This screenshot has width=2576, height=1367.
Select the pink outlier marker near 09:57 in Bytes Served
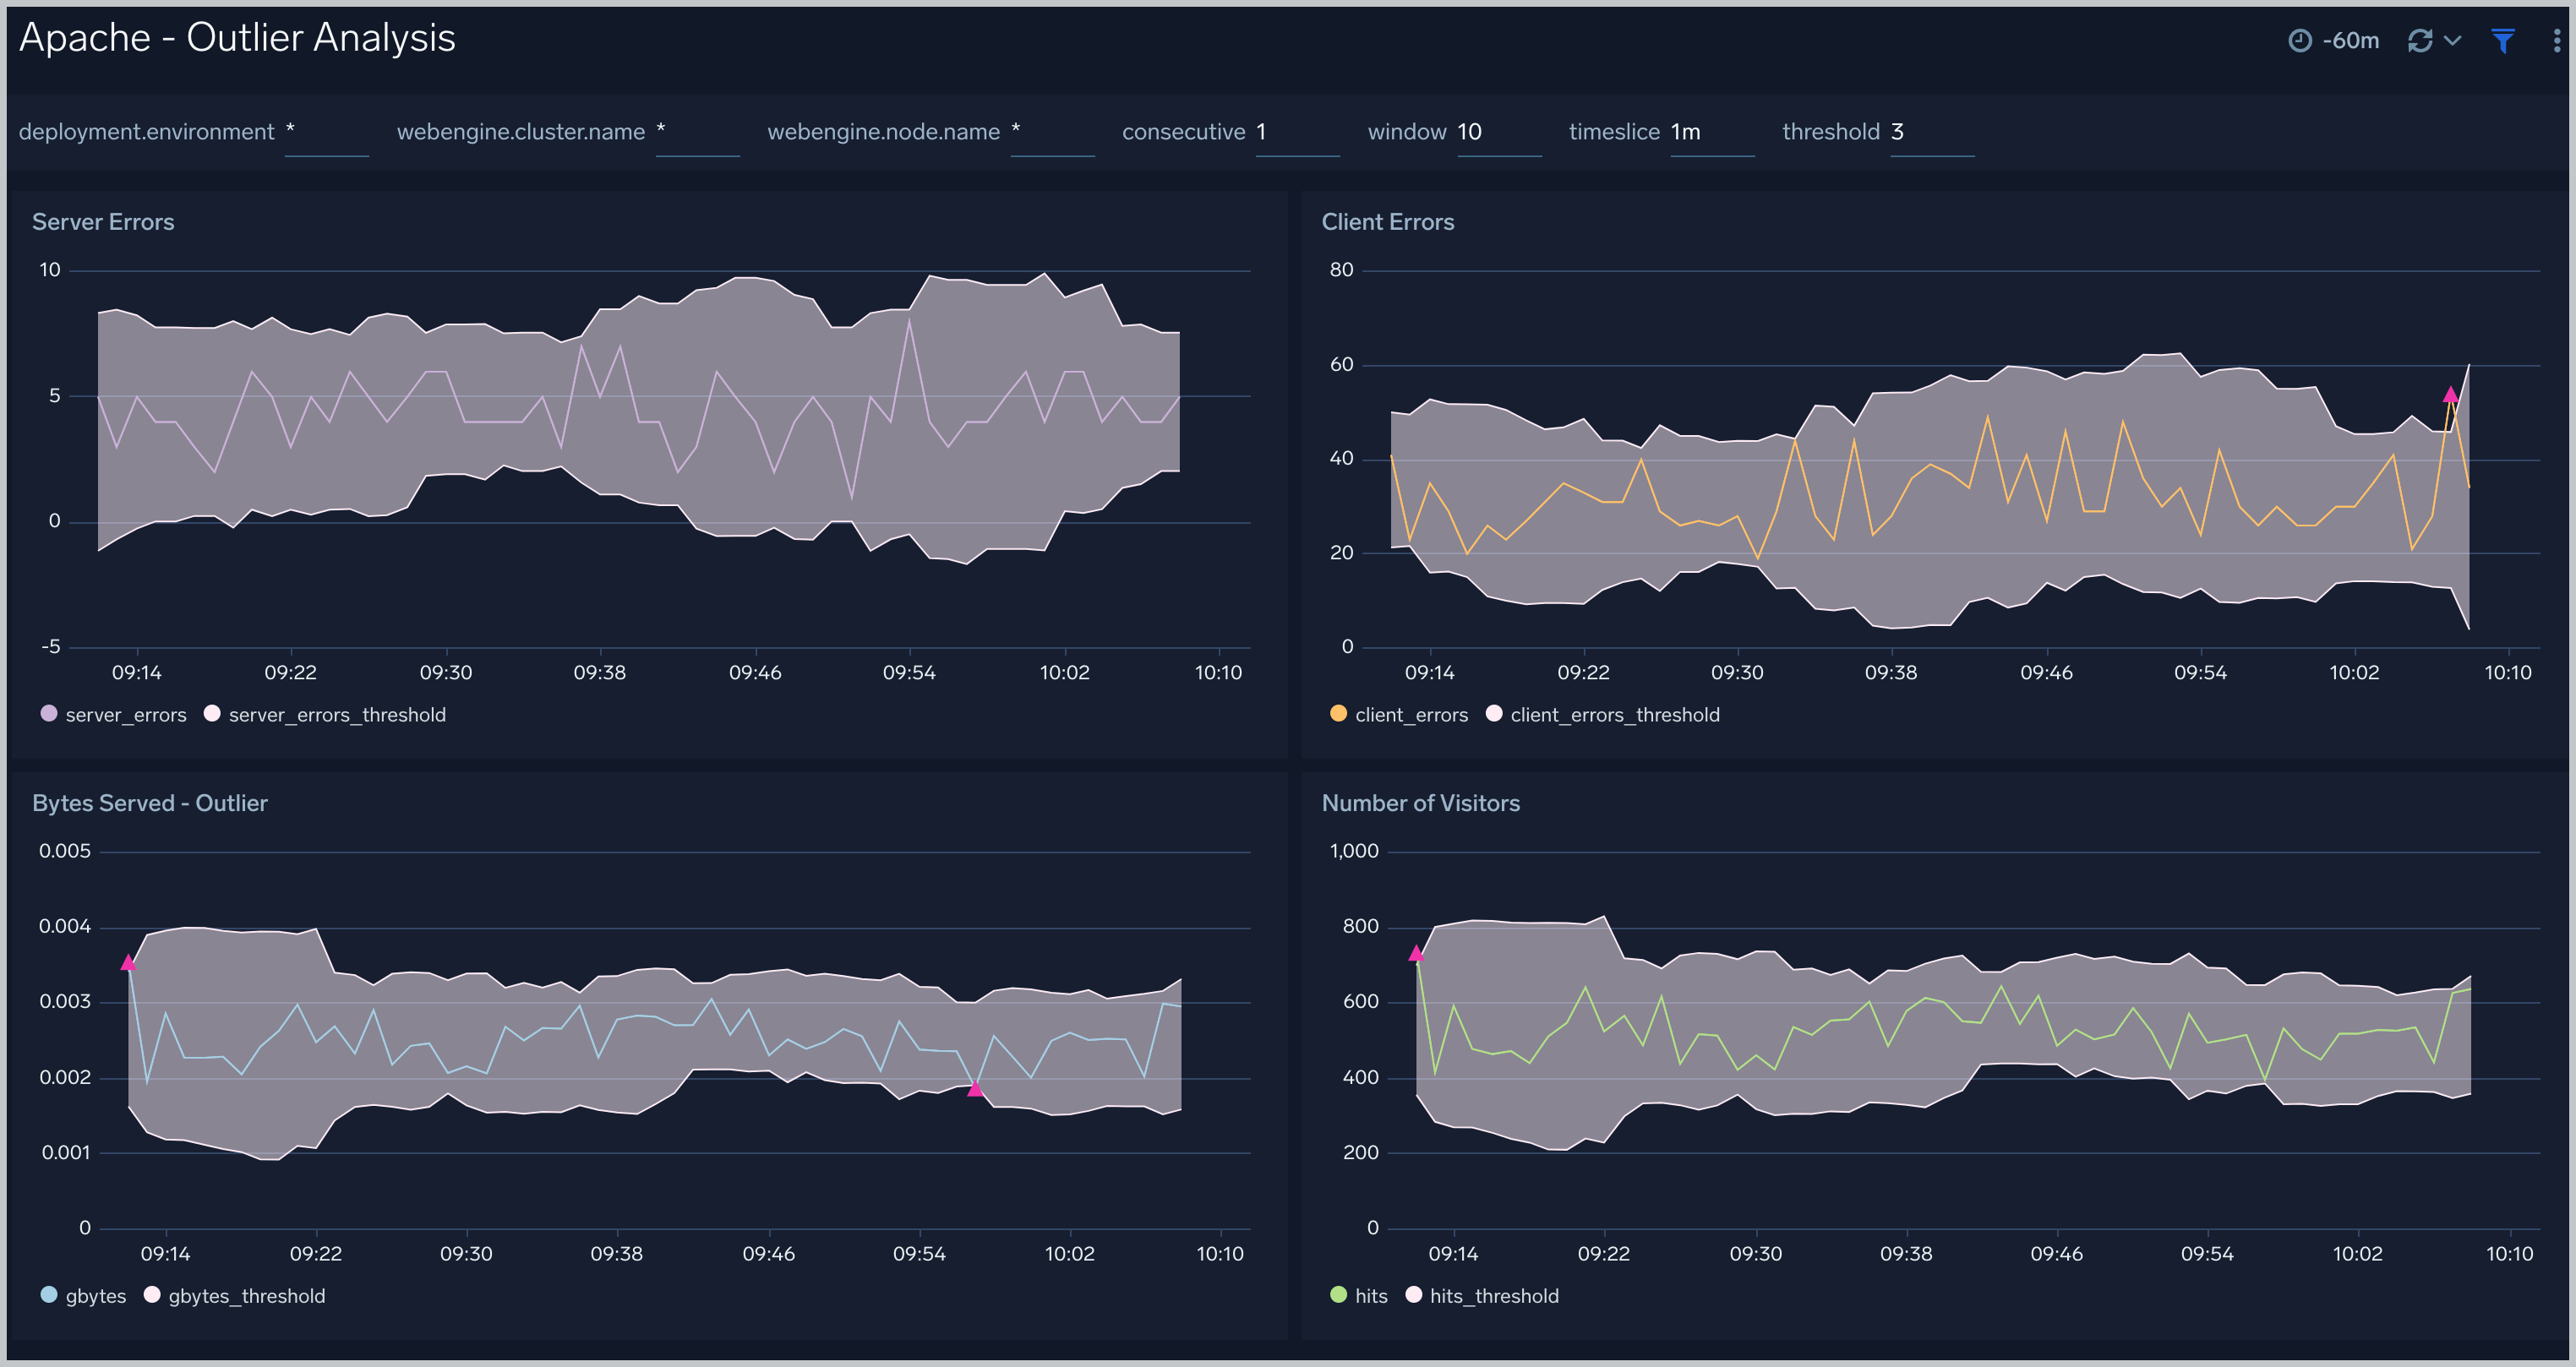pos(975,1089)
